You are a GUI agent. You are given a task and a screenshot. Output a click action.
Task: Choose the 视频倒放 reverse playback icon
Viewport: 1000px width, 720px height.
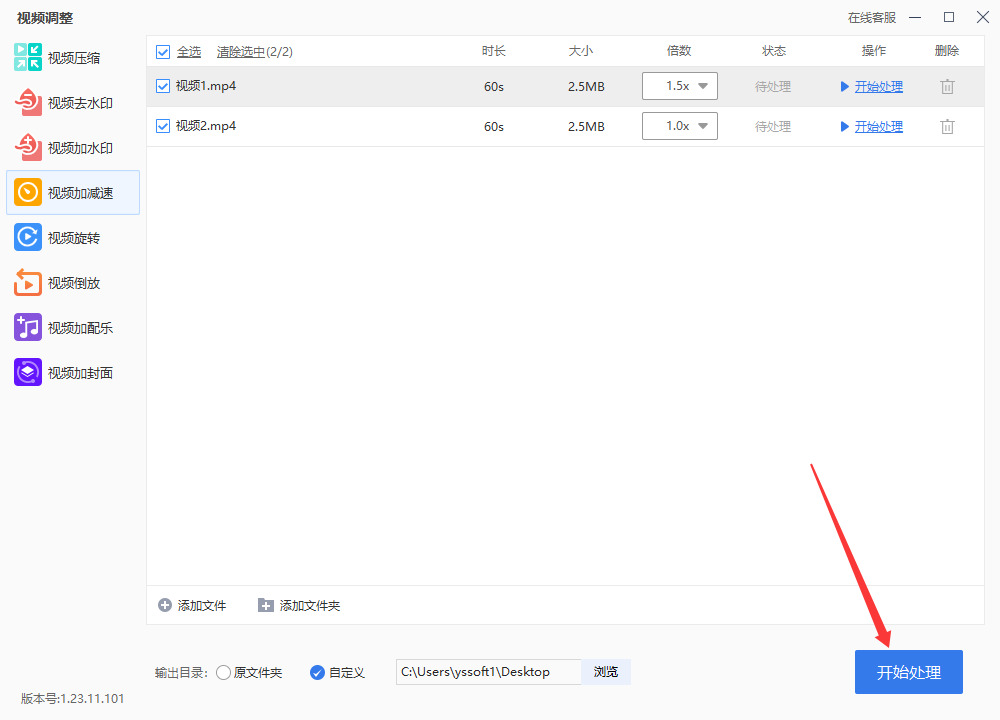coord(28,283)
